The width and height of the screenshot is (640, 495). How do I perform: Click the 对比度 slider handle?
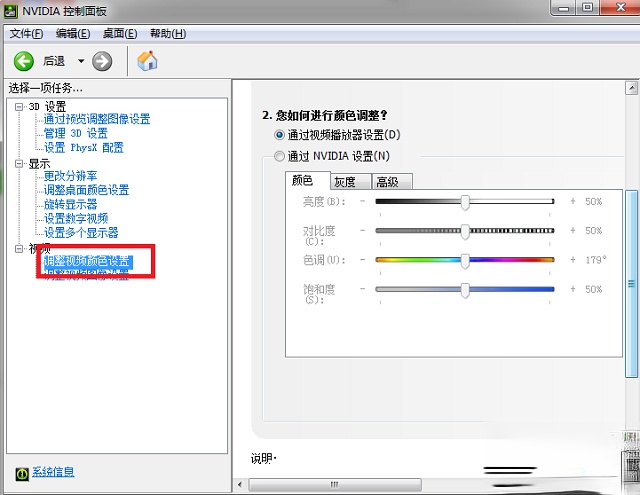pos(465,231)
